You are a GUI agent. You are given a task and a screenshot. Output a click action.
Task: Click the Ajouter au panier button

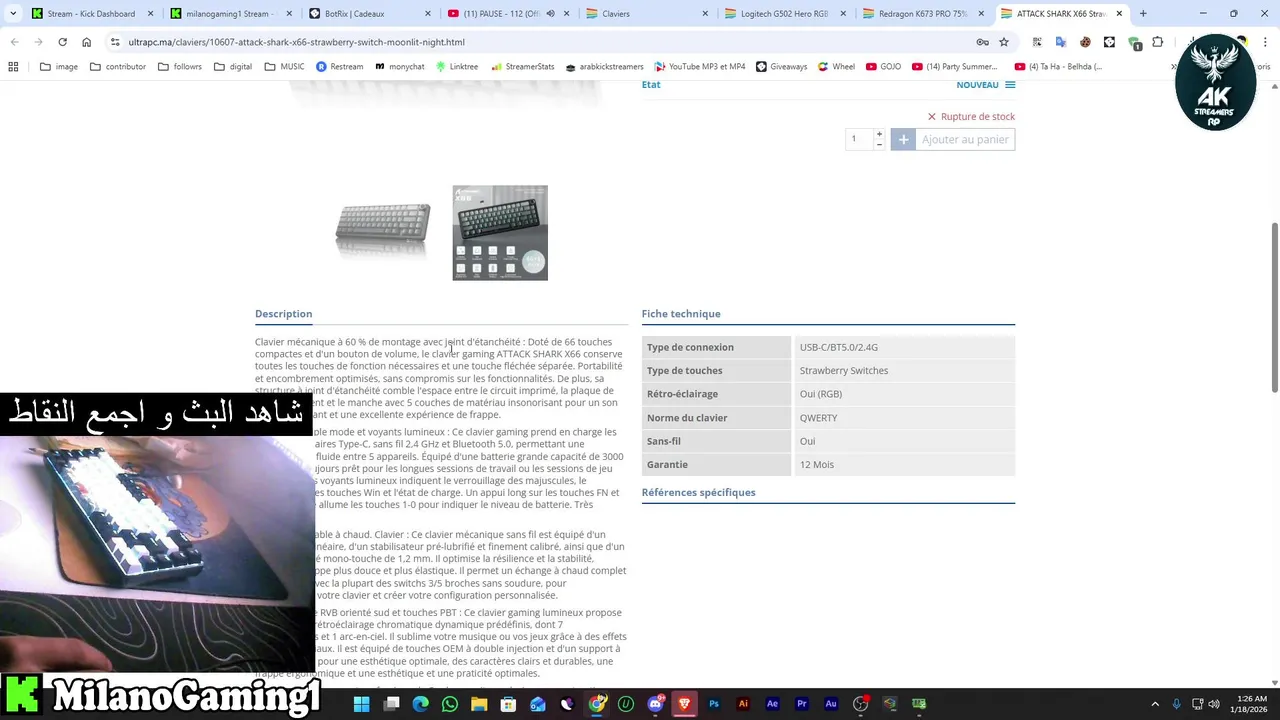(x=953, y=139)
